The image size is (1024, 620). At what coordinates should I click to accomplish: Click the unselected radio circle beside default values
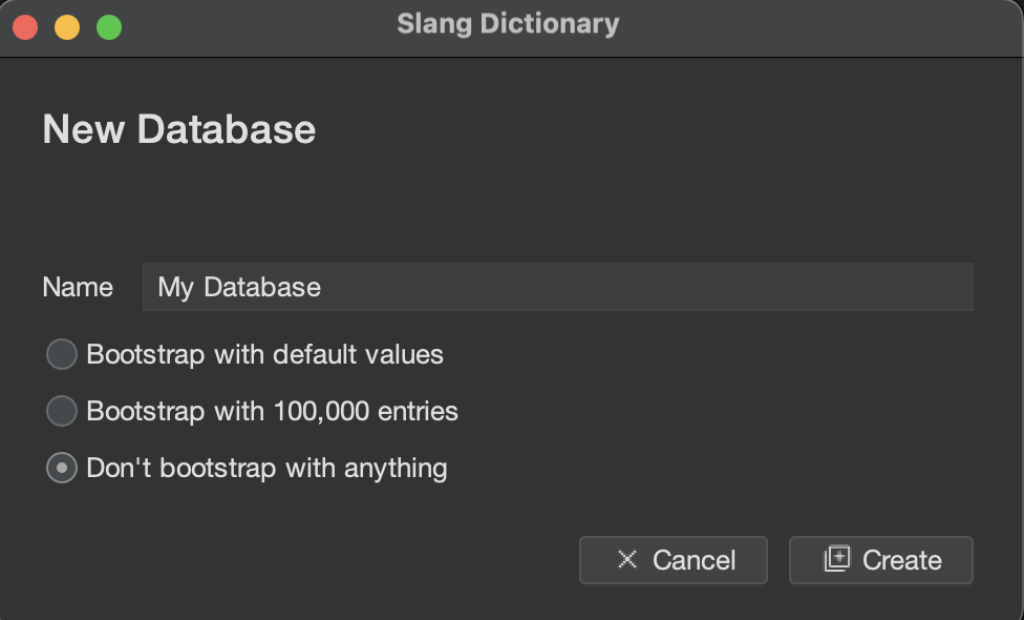61,354
